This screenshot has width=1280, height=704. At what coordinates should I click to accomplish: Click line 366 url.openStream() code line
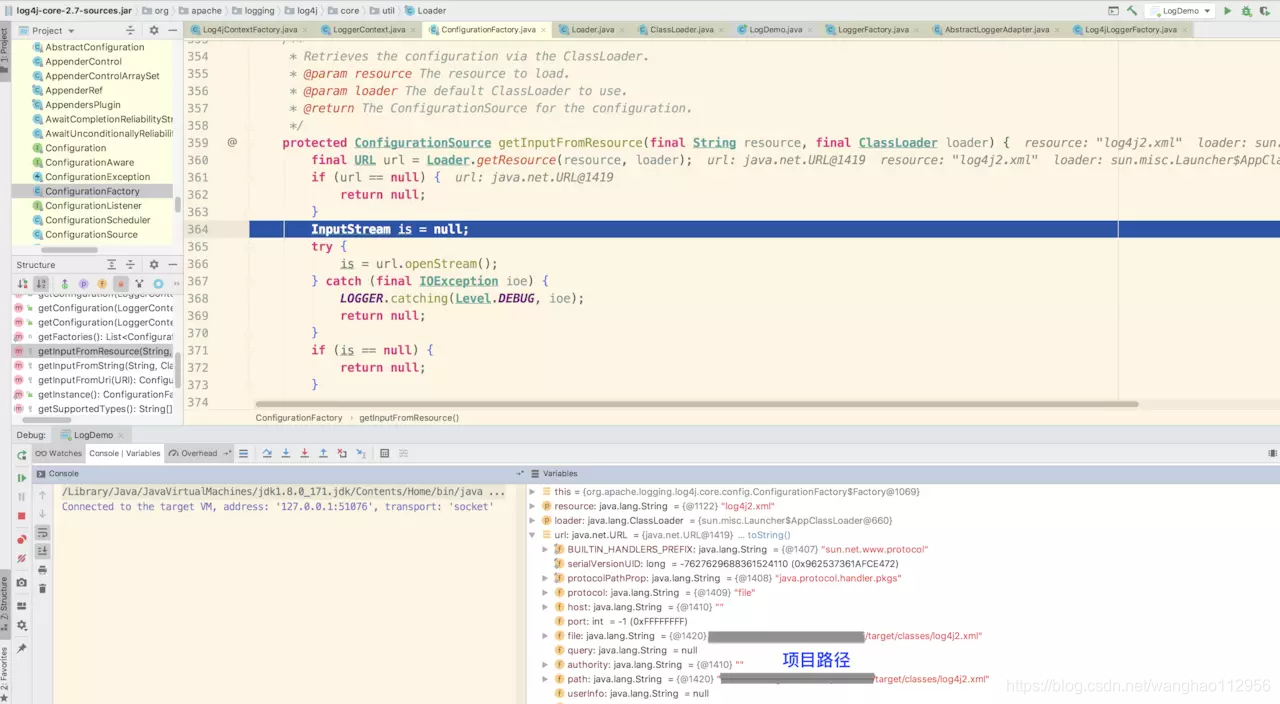(x=418, y=264)
